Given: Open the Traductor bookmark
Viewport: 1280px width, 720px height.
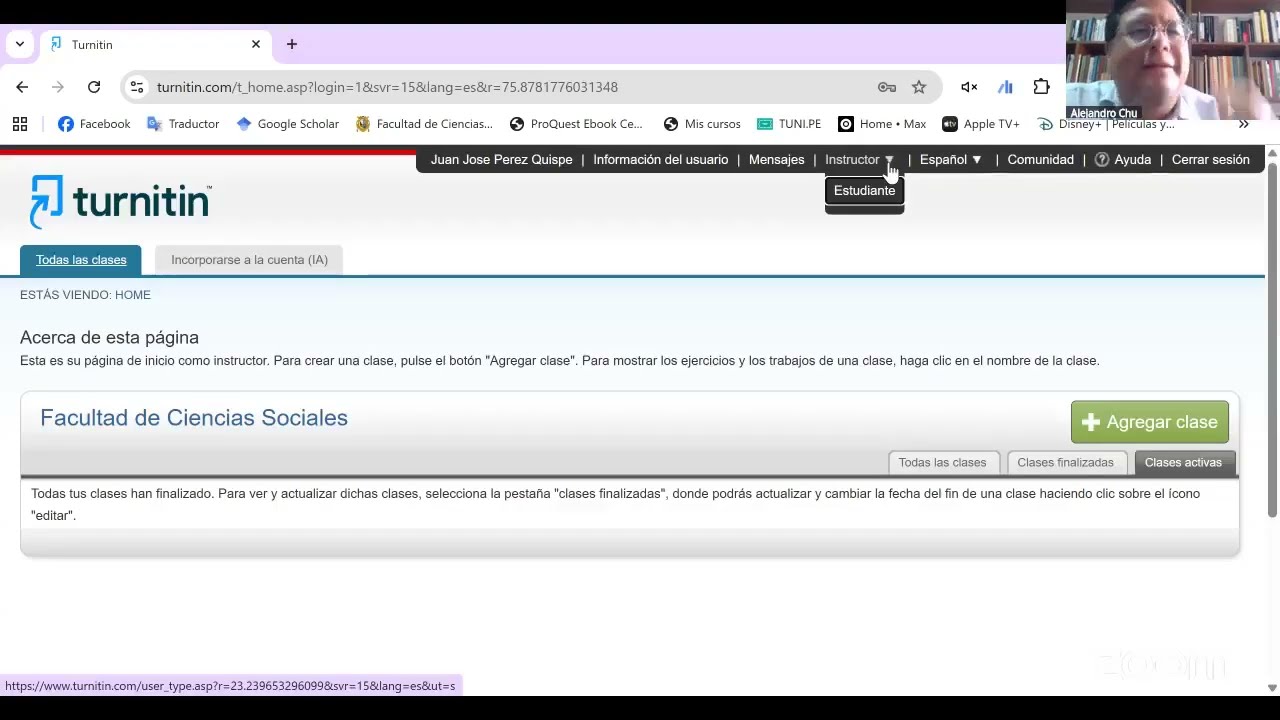Looking at the screenshot, I should [x=183, y=124].
